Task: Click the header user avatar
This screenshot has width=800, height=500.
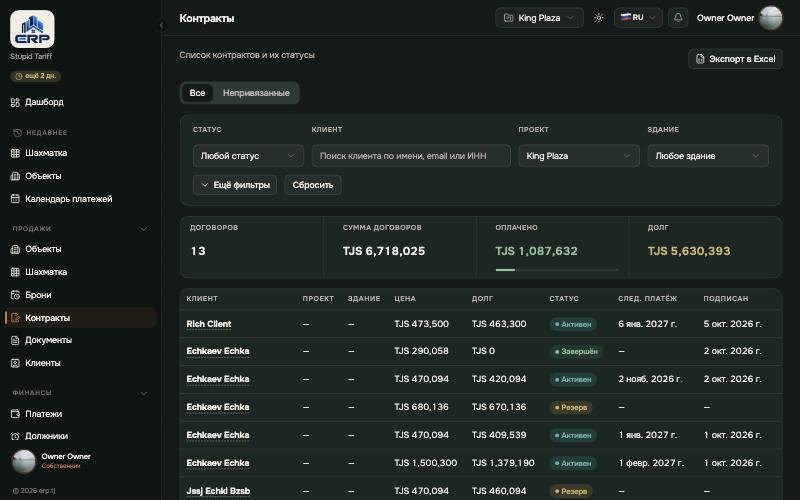Action: click(x=770, y=18)
